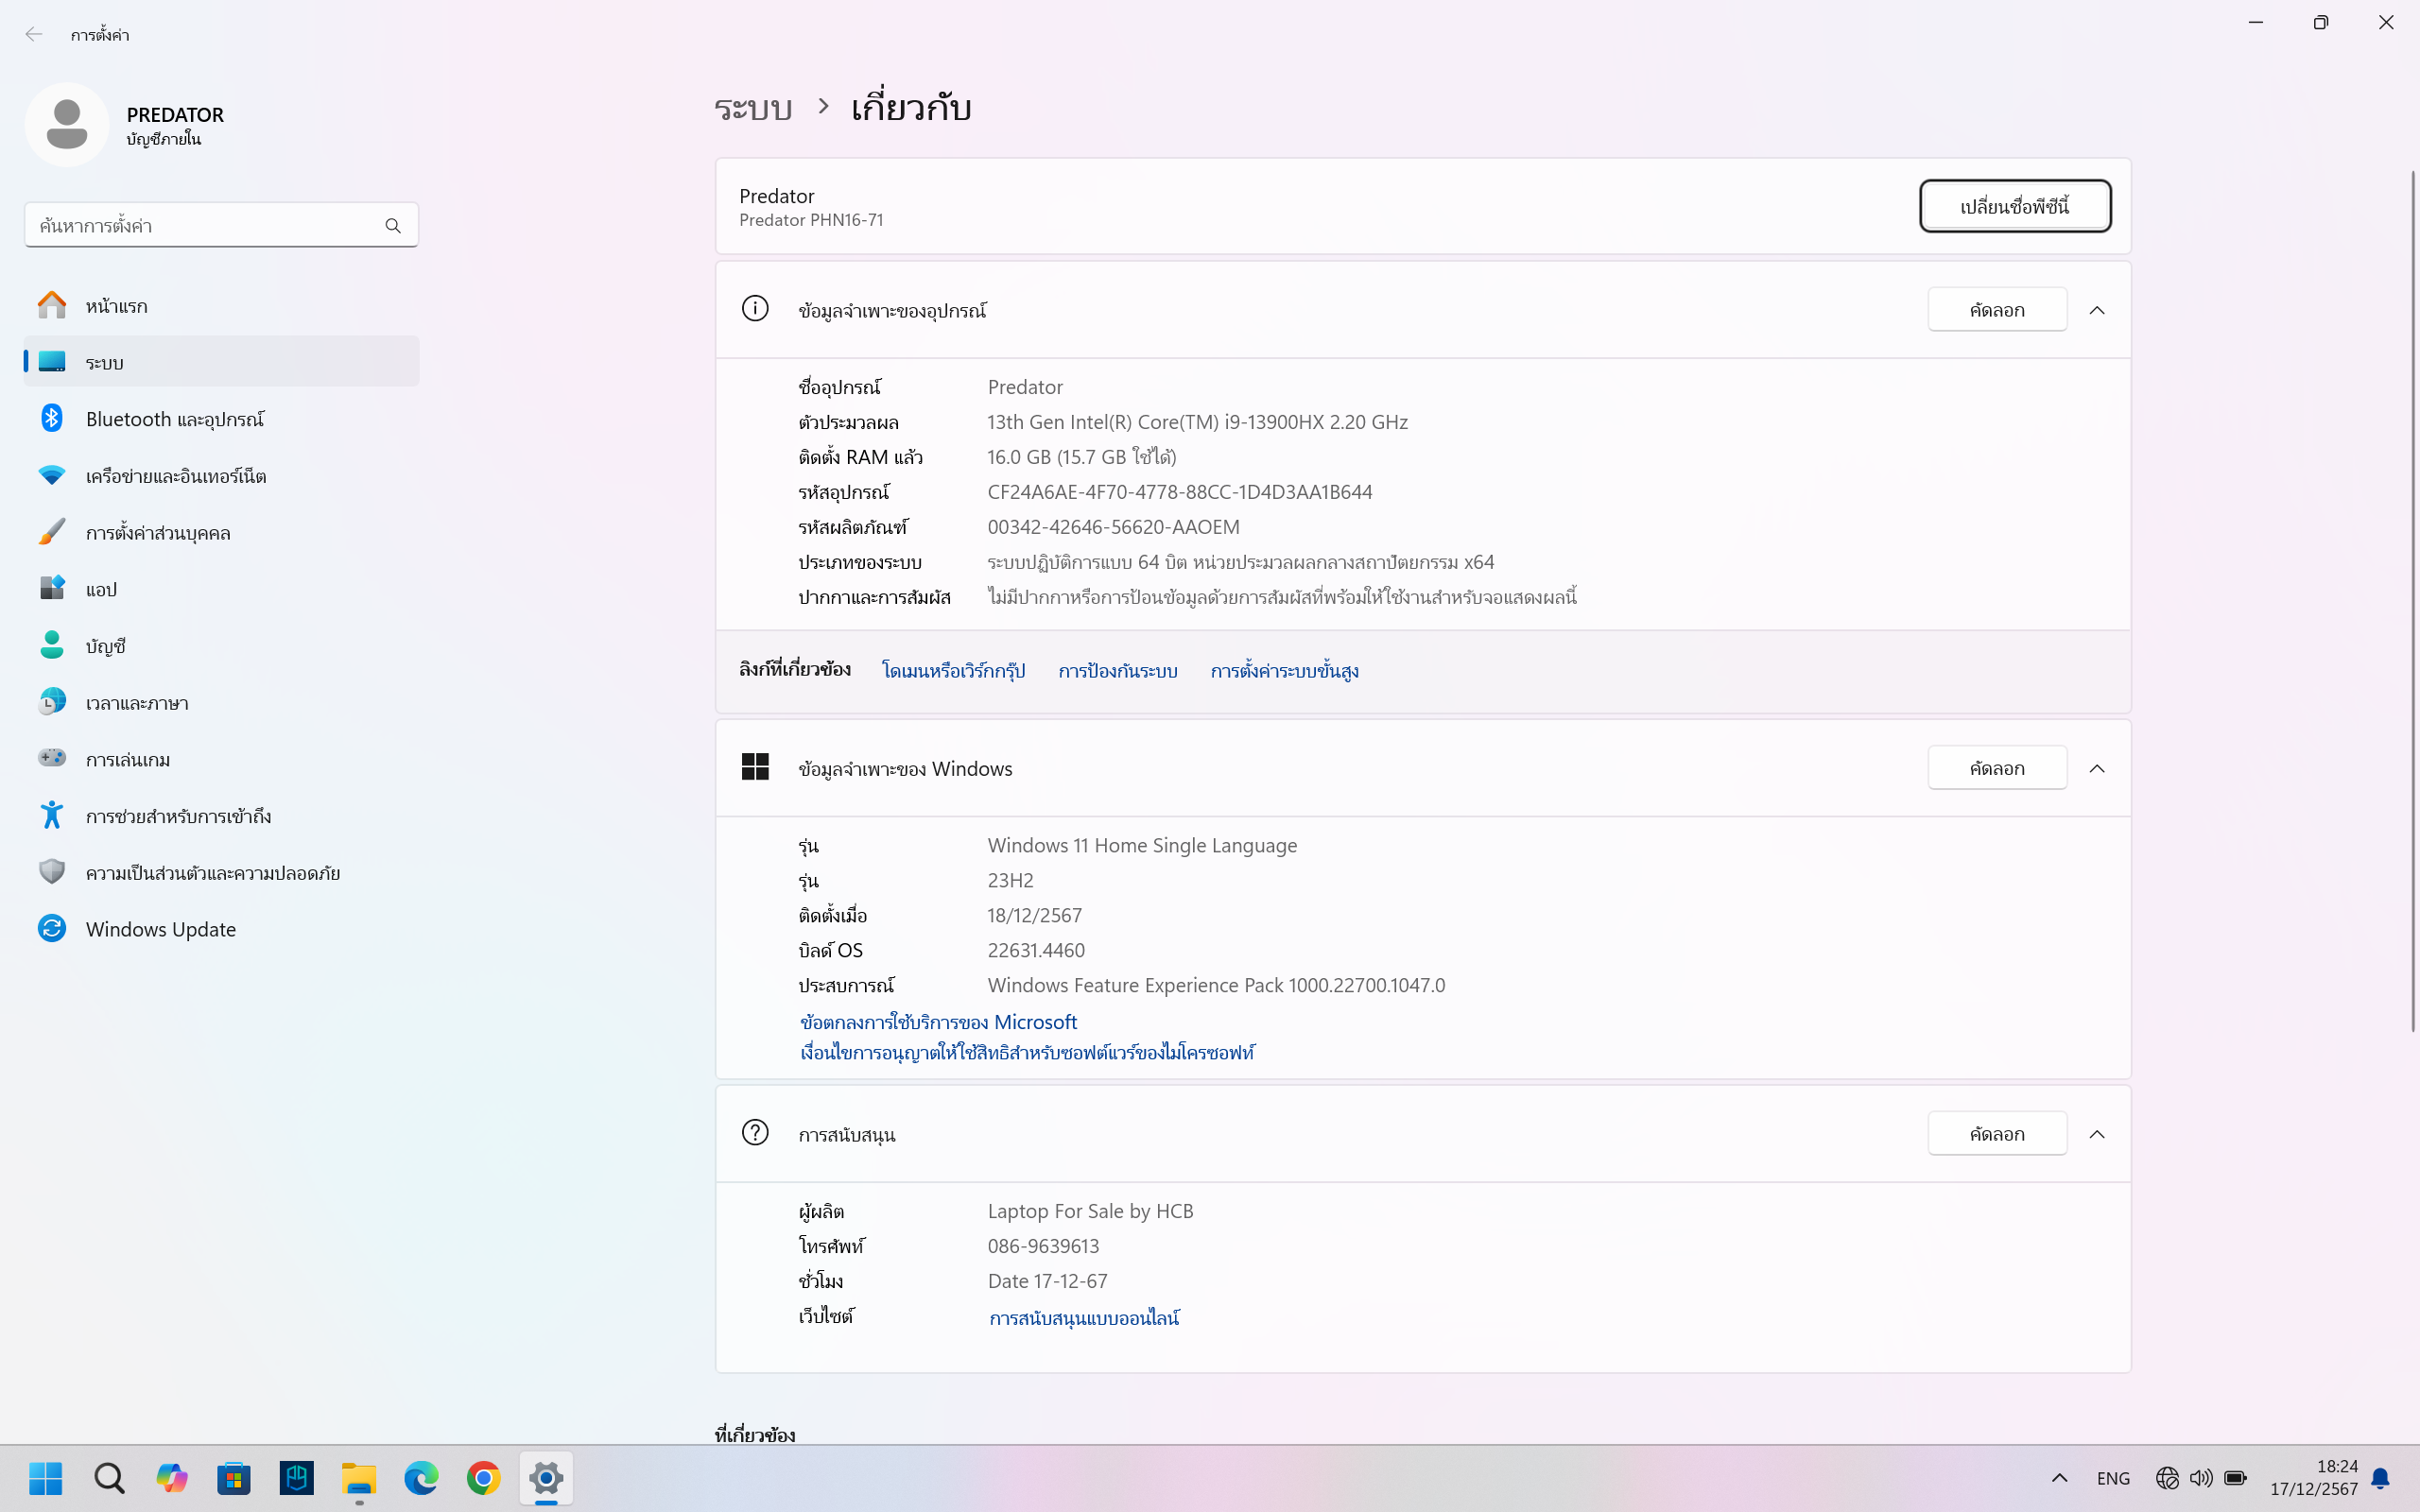Click the battery tray icon
Screen dimensions: 2420x1512
[x=2235, y=1478]
